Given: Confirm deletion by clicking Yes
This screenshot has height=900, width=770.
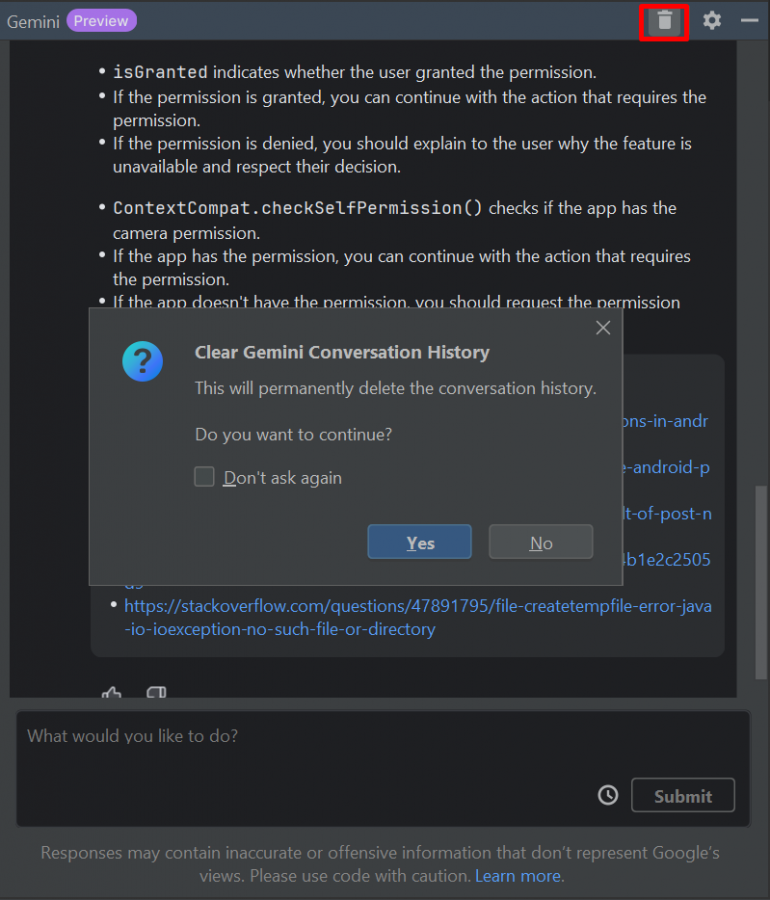Looking at the screenshot, I should tap(419, 542).
